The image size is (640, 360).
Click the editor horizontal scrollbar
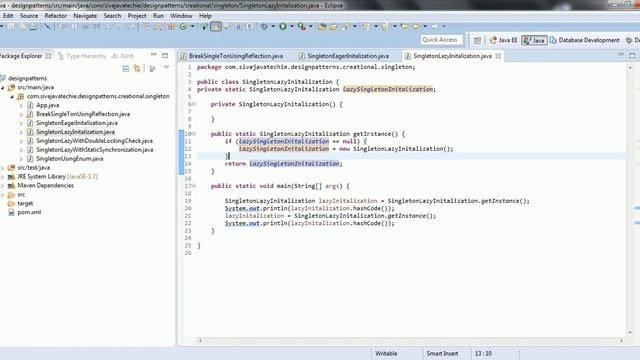click(411, 340)
